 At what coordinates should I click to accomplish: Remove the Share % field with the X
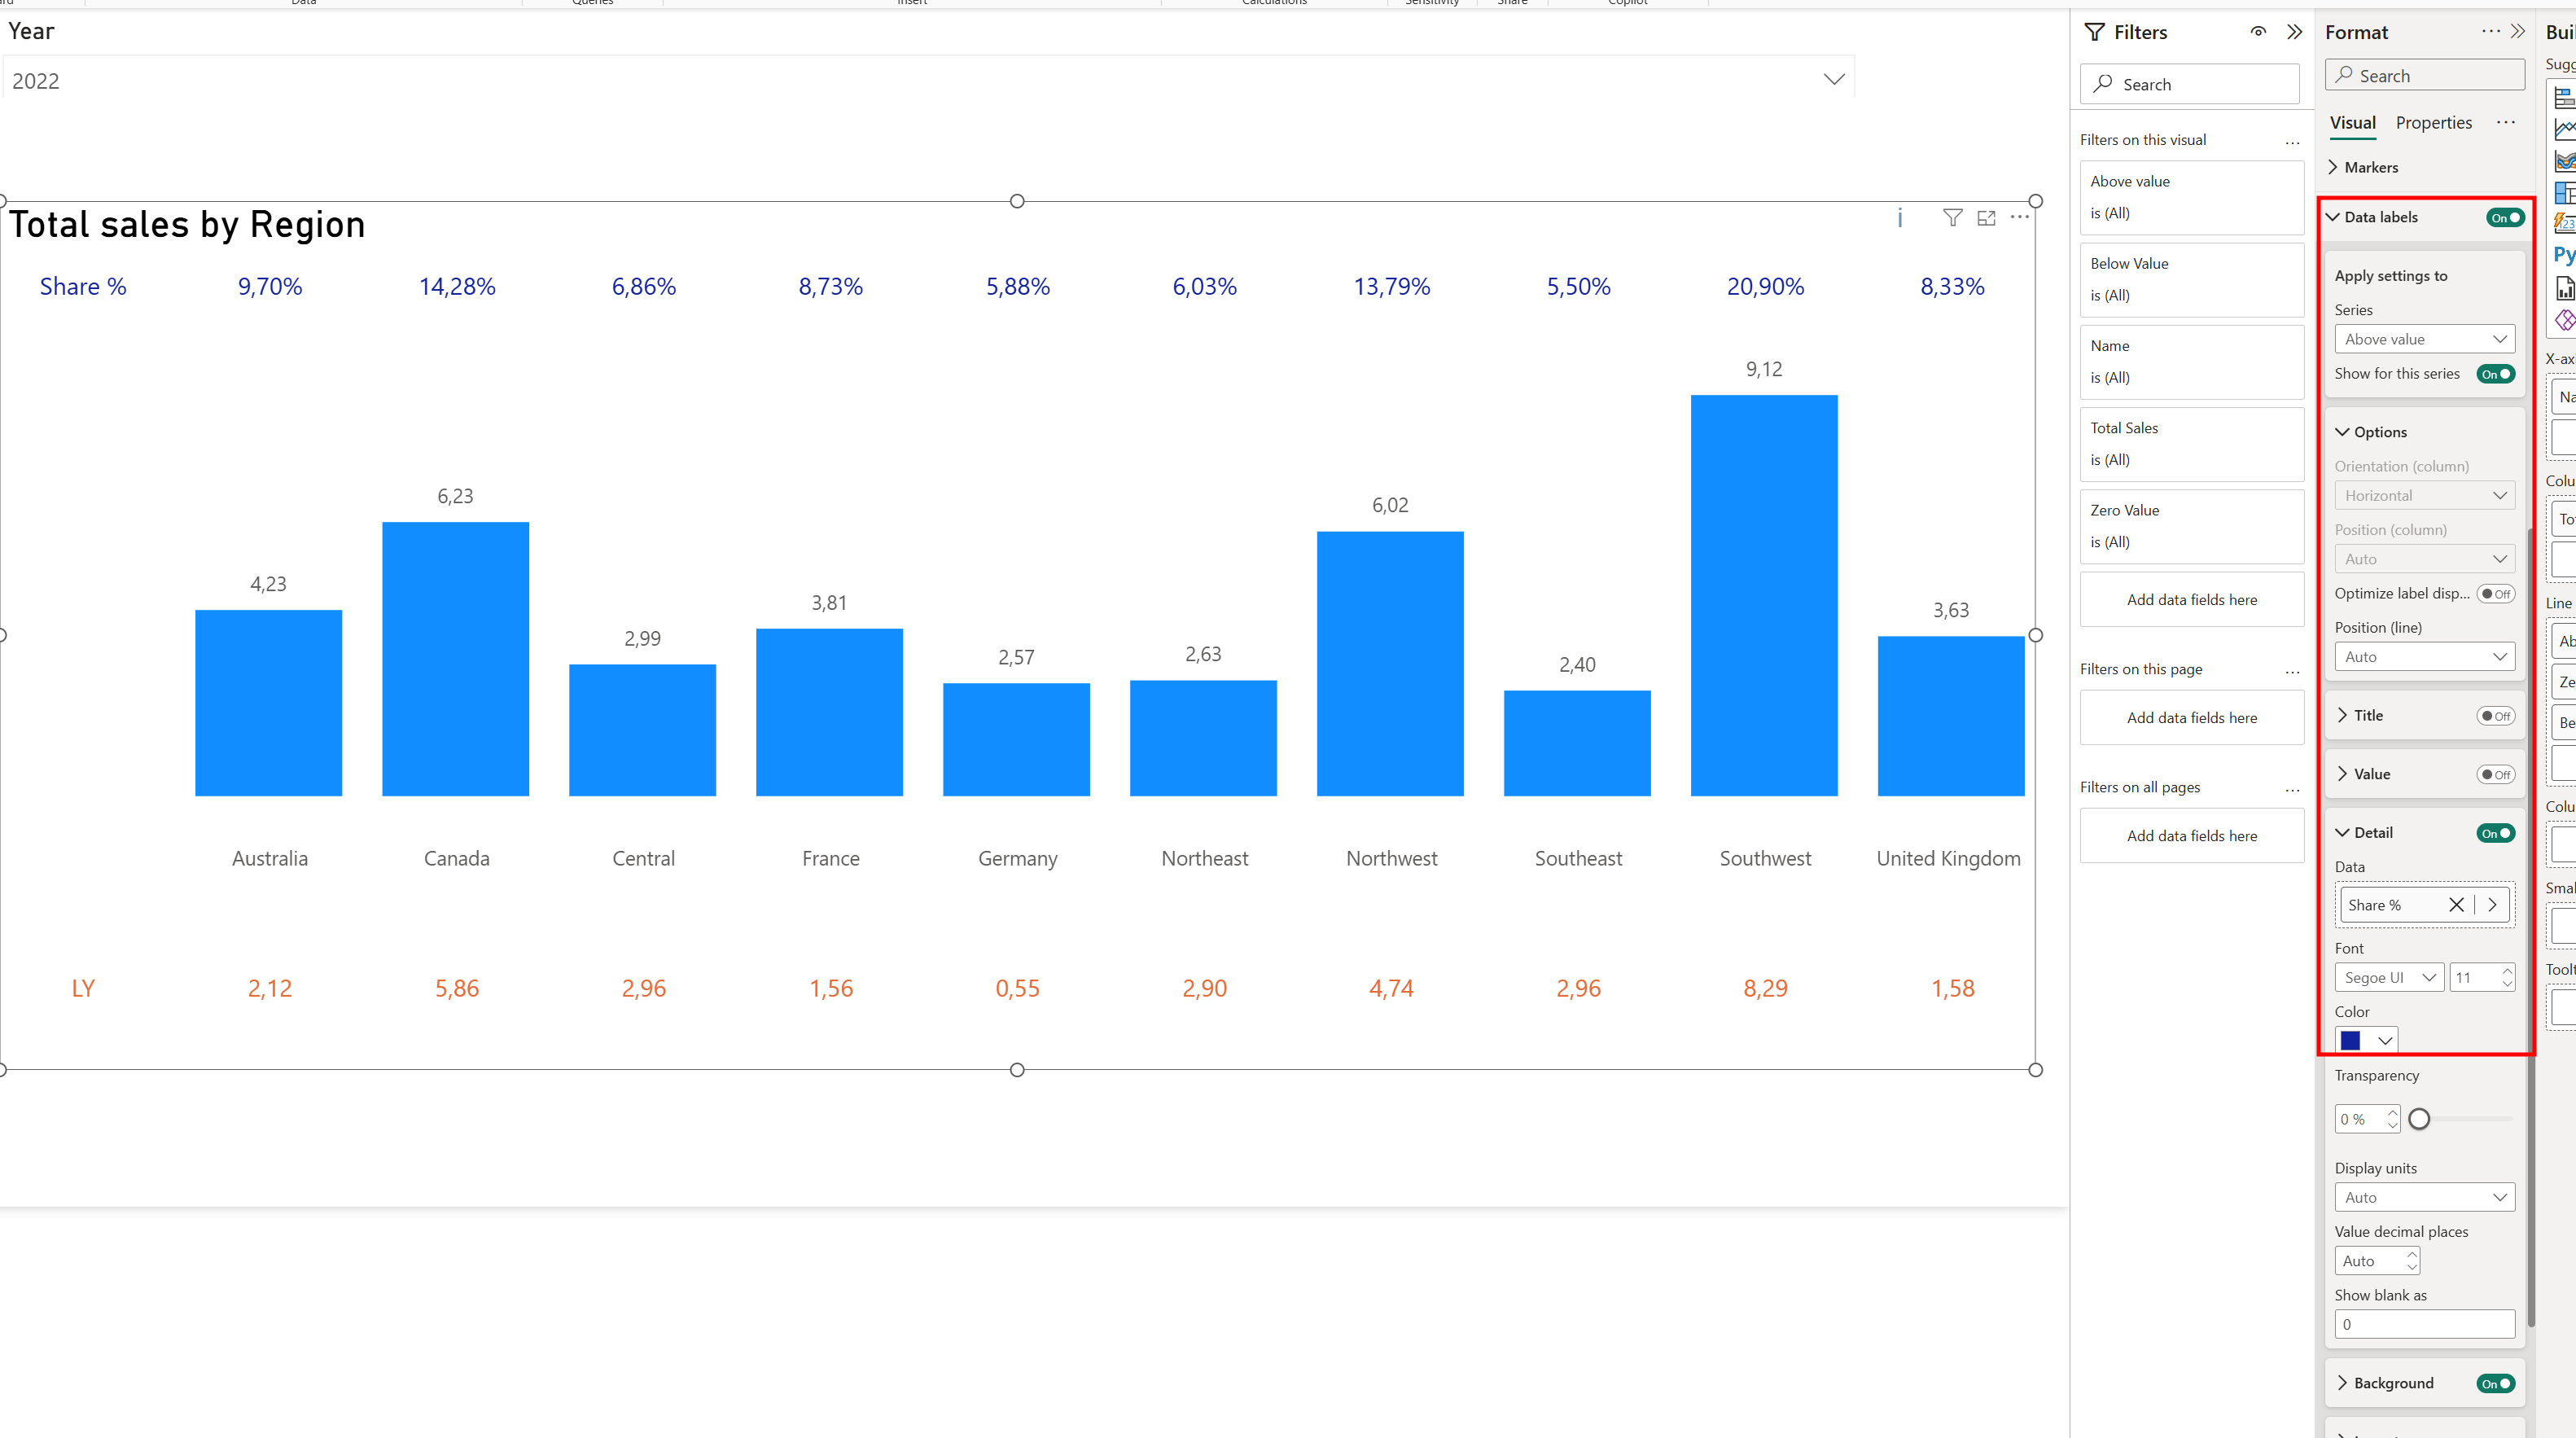click(x=2456, y=905)
